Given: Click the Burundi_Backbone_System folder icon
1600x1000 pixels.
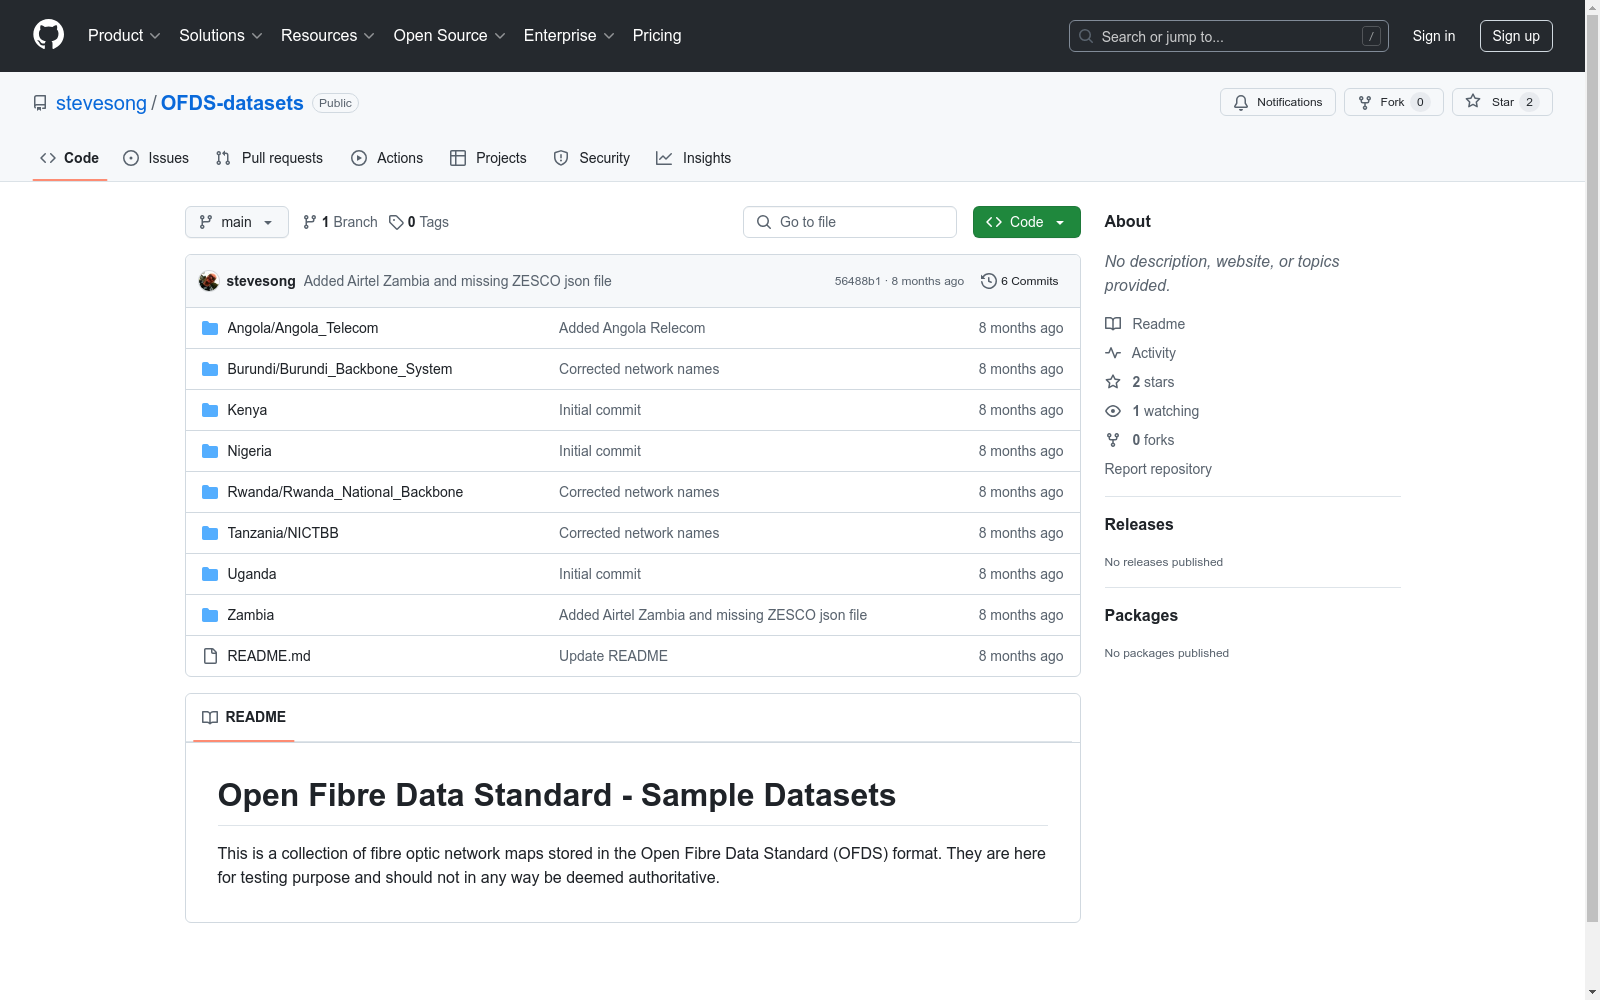Looking at the screenshot, I should (210, 369).
